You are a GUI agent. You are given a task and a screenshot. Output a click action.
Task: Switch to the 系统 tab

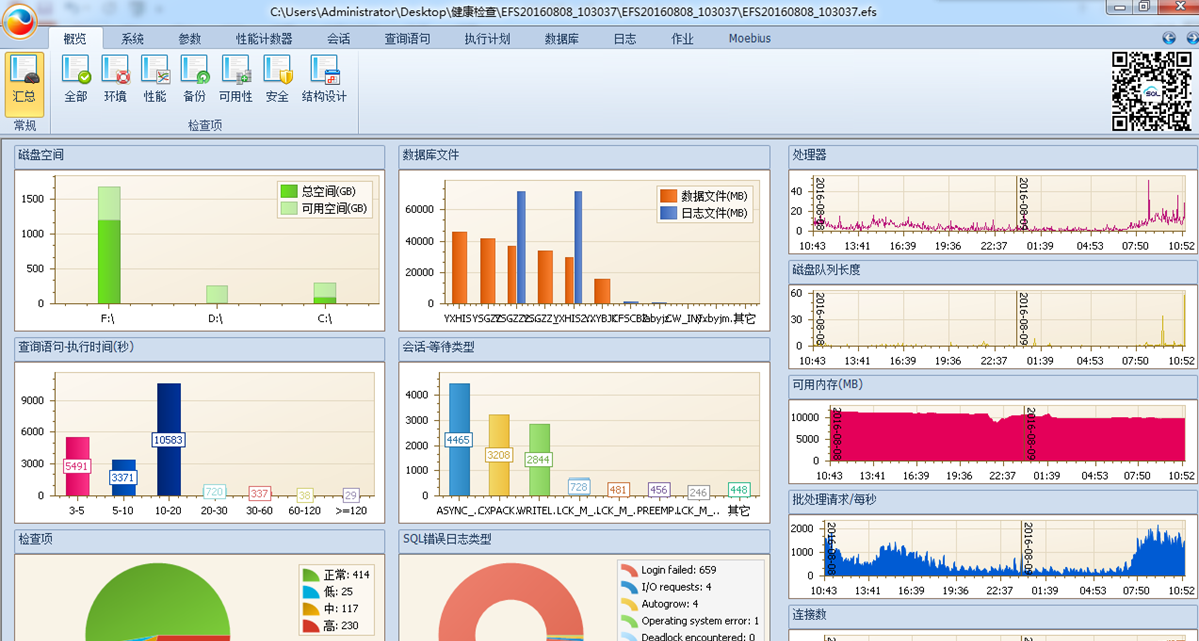pyautogui.click(x=132, y=38)
